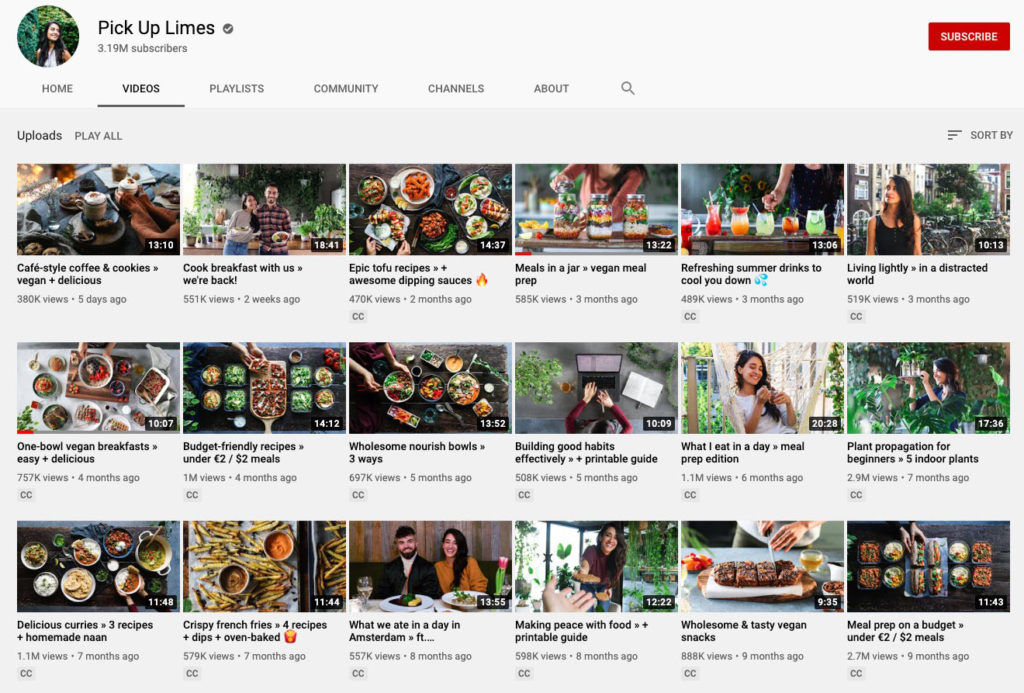This screenshot has height=693, width=1024.
Task: Click the Pick Up Limes channel name
Action: pyautogui.click(x=156, y=27)
